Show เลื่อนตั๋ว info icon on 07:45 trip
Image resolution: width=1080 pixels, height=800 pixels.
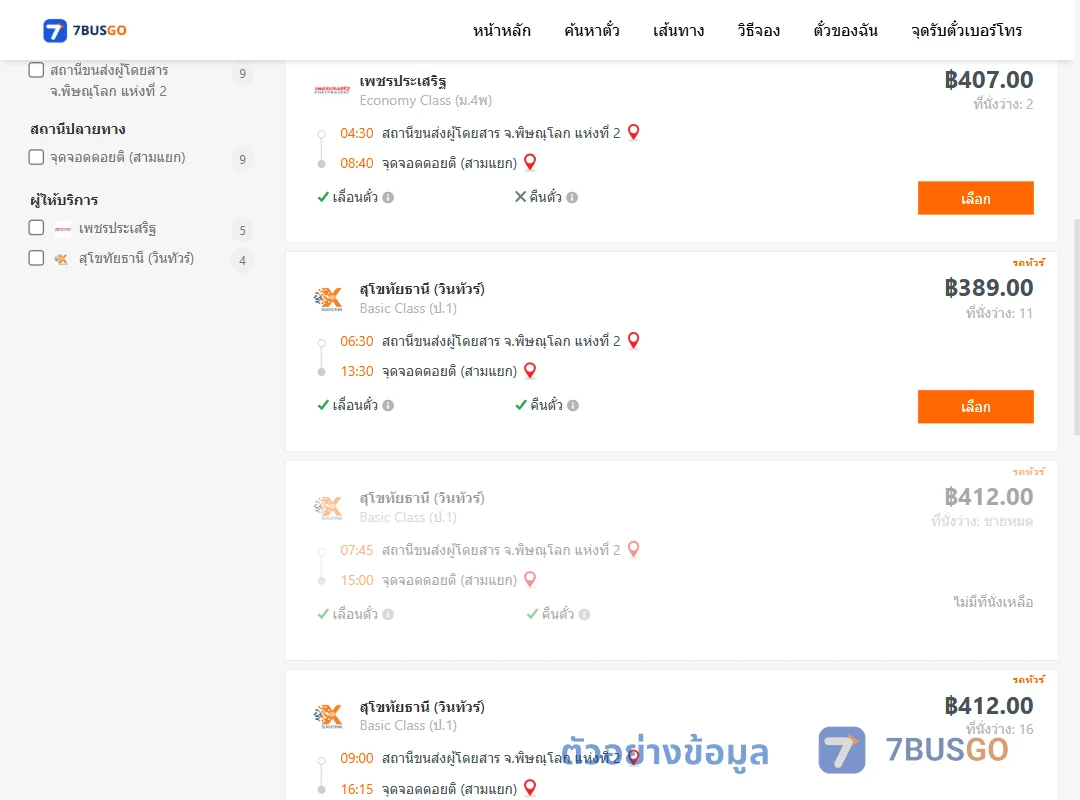coord(388,615)
